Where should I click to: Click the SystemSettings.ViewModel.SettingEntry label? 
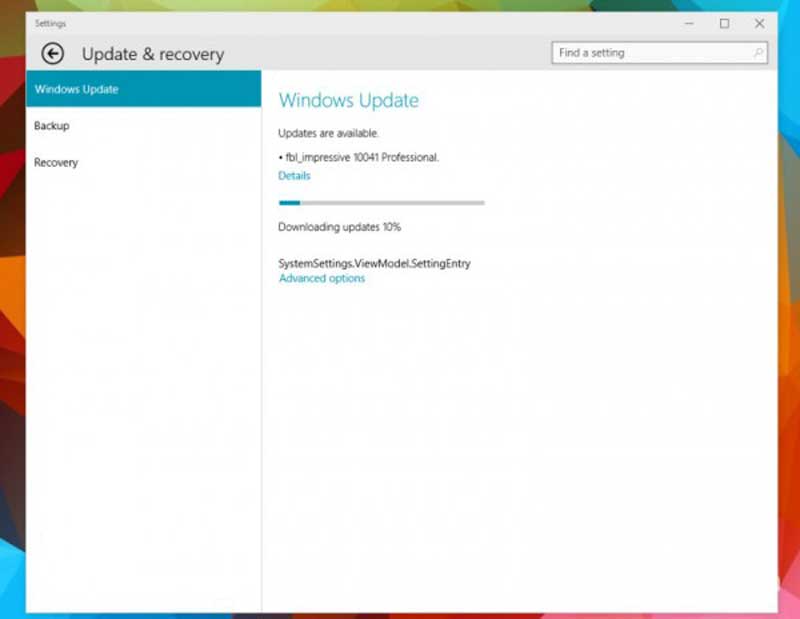coord(374,263)
